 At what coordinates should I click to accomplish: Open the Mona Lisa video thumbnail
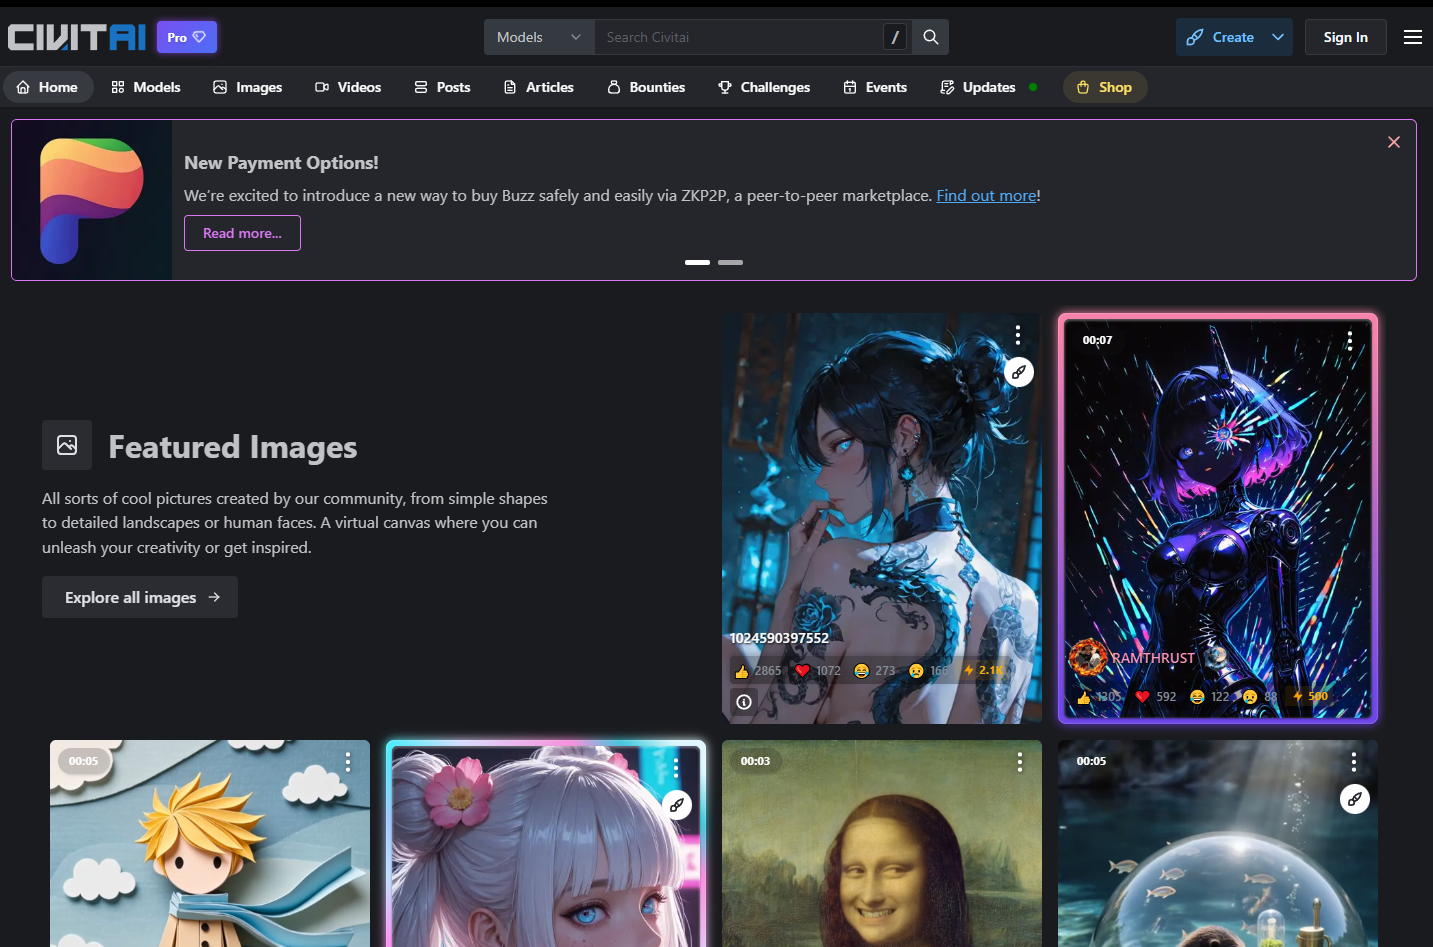(882, 844)
